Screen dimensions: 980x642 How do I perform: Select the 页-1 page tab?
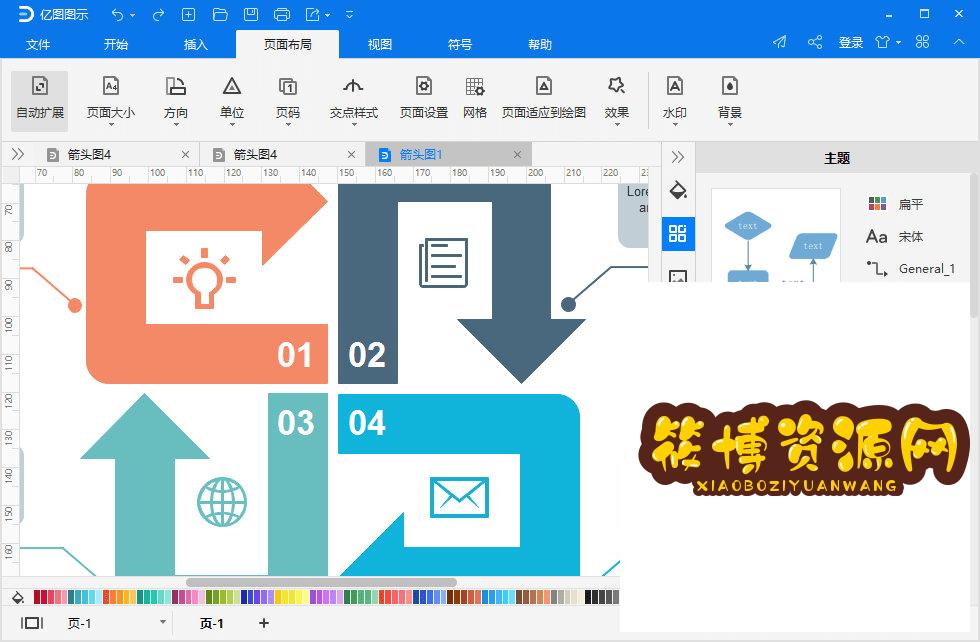(211, 623)
